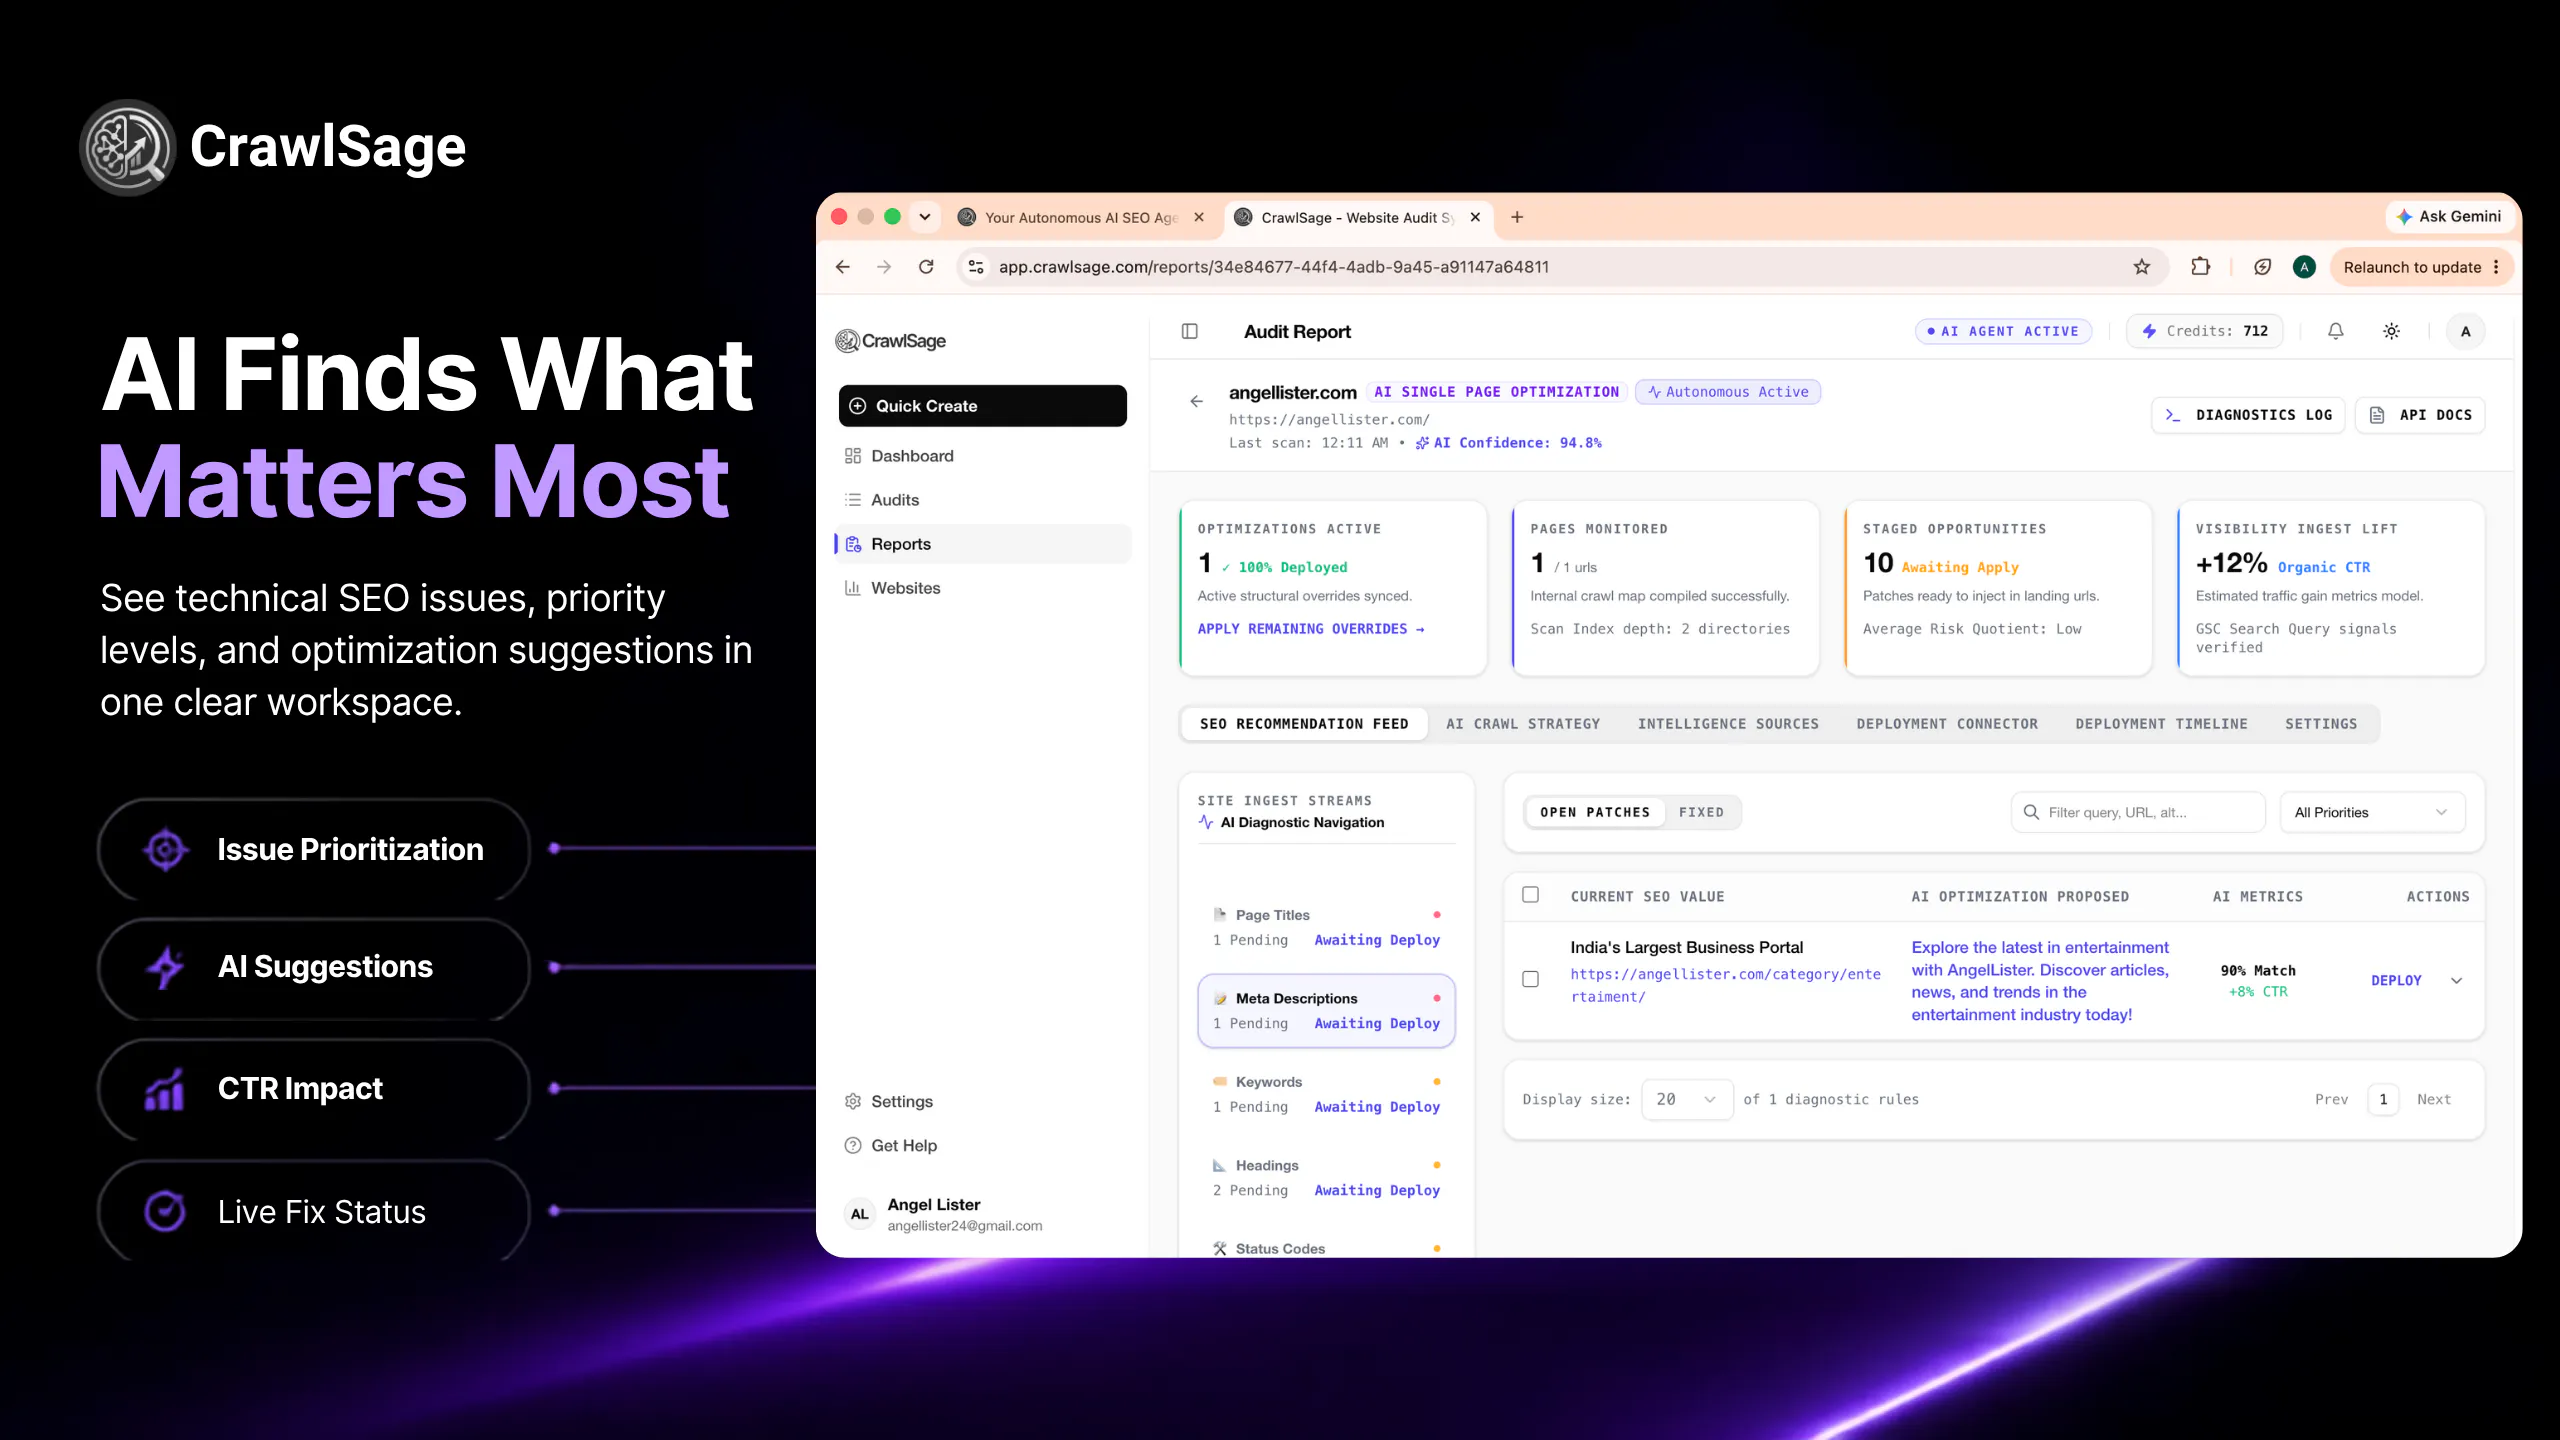2560x1440 pixels.
Task: Click Apply Remaining Overrides link
Action: pos(1311,629)
